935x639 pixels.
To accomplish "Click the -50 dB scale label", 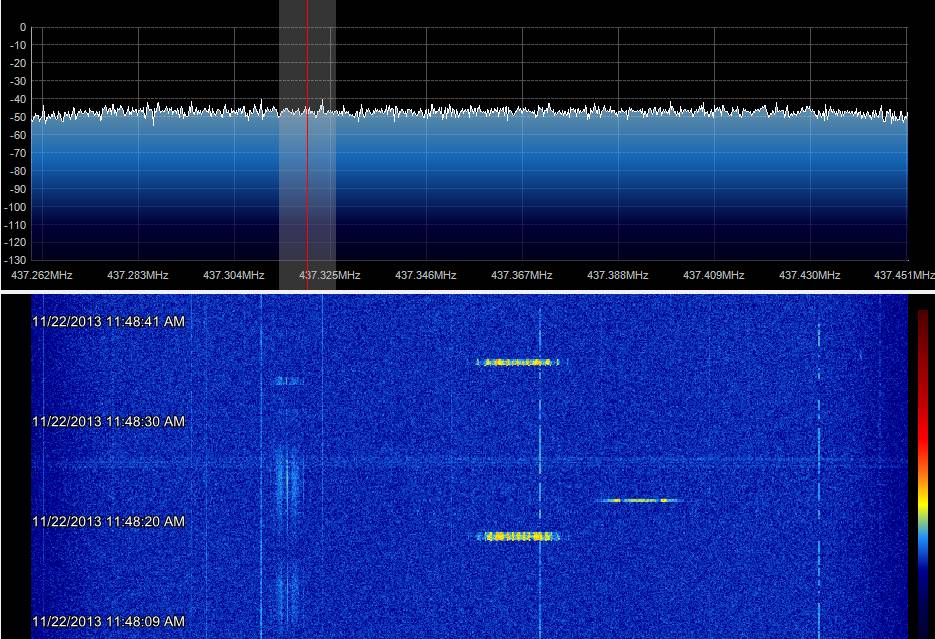I will point(18,117).
